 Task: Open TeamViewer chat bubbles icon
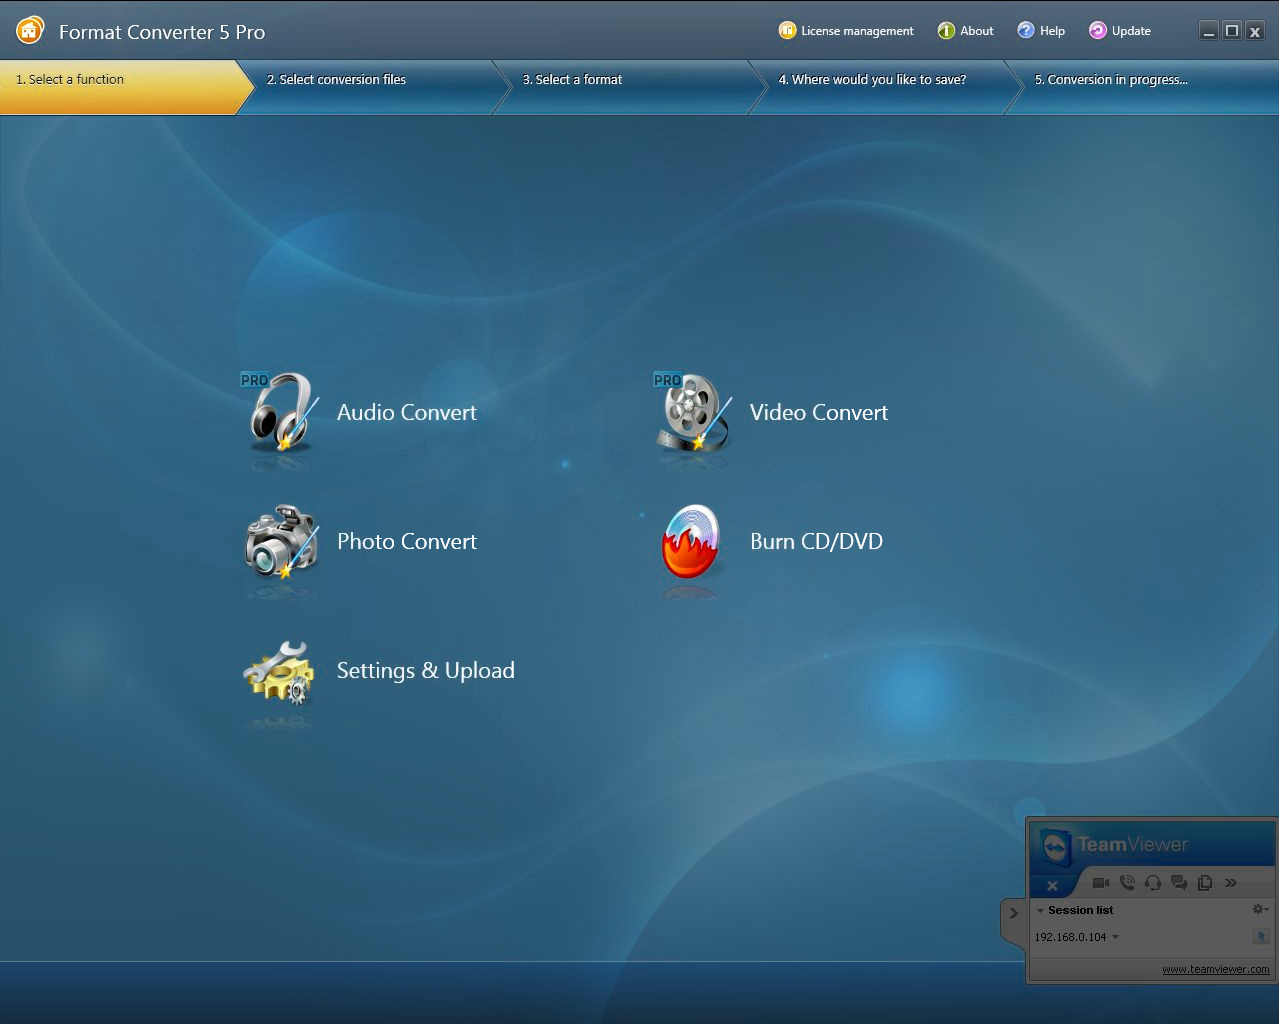click(x=1179, y=883)
